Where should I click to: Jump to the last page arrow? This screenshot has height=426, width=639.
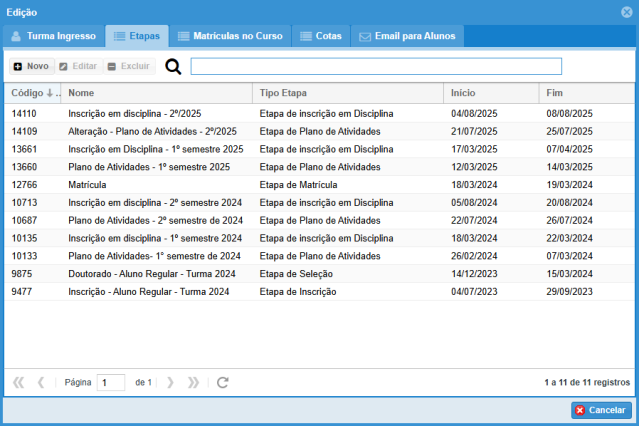pos(193,382)
